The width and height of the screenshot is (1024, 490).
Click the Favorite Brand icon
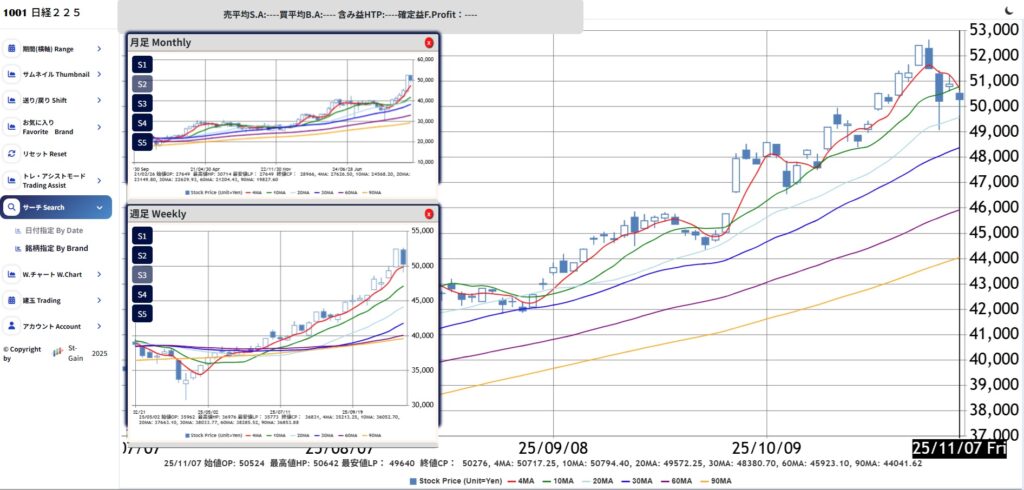[11, 127]
